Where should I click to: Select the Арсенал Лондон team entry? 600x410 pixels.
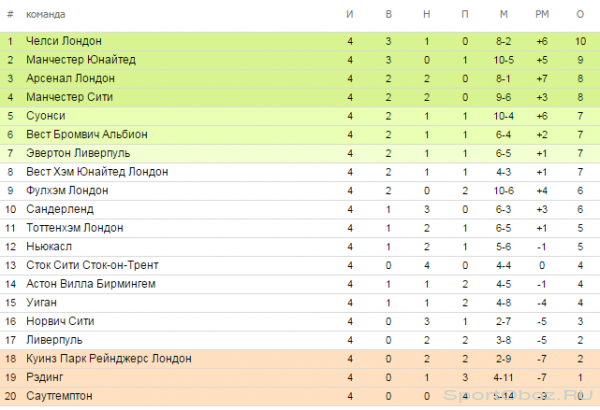(x=70, y=78)
